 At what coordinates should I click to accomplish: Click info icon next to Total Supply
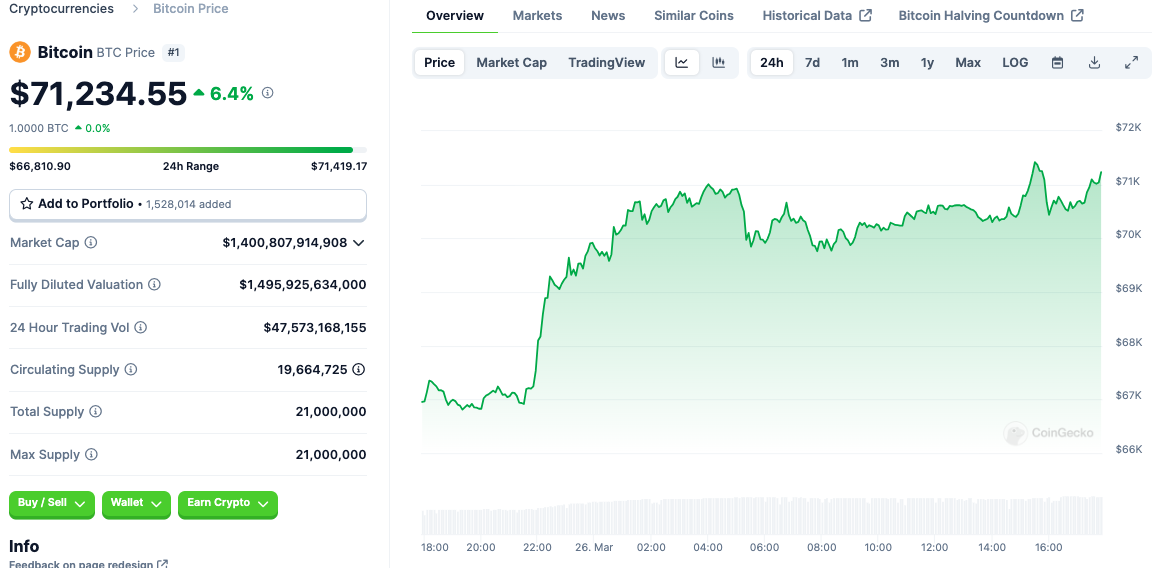(96, 412)
